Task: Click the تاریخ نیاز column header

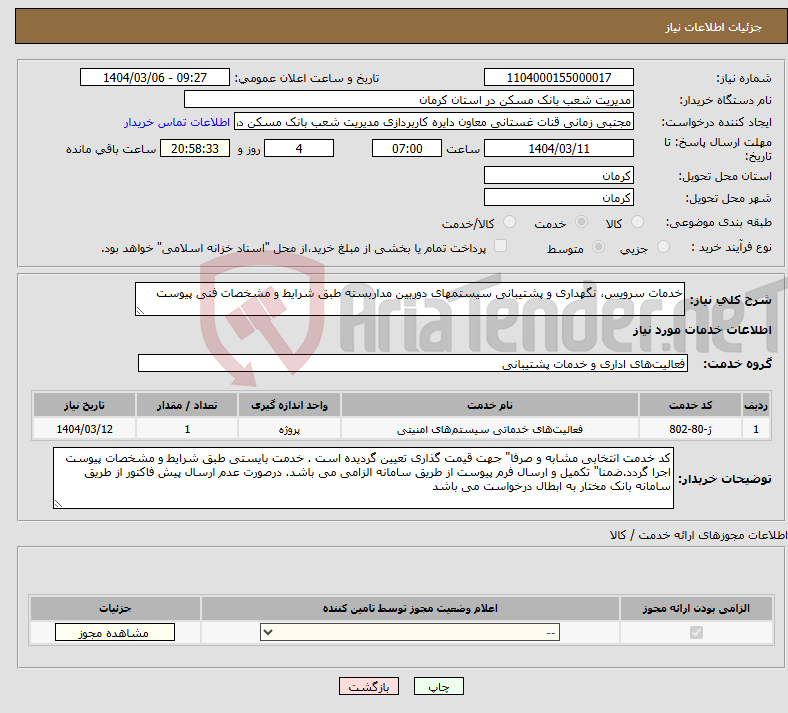Action: 84,405
